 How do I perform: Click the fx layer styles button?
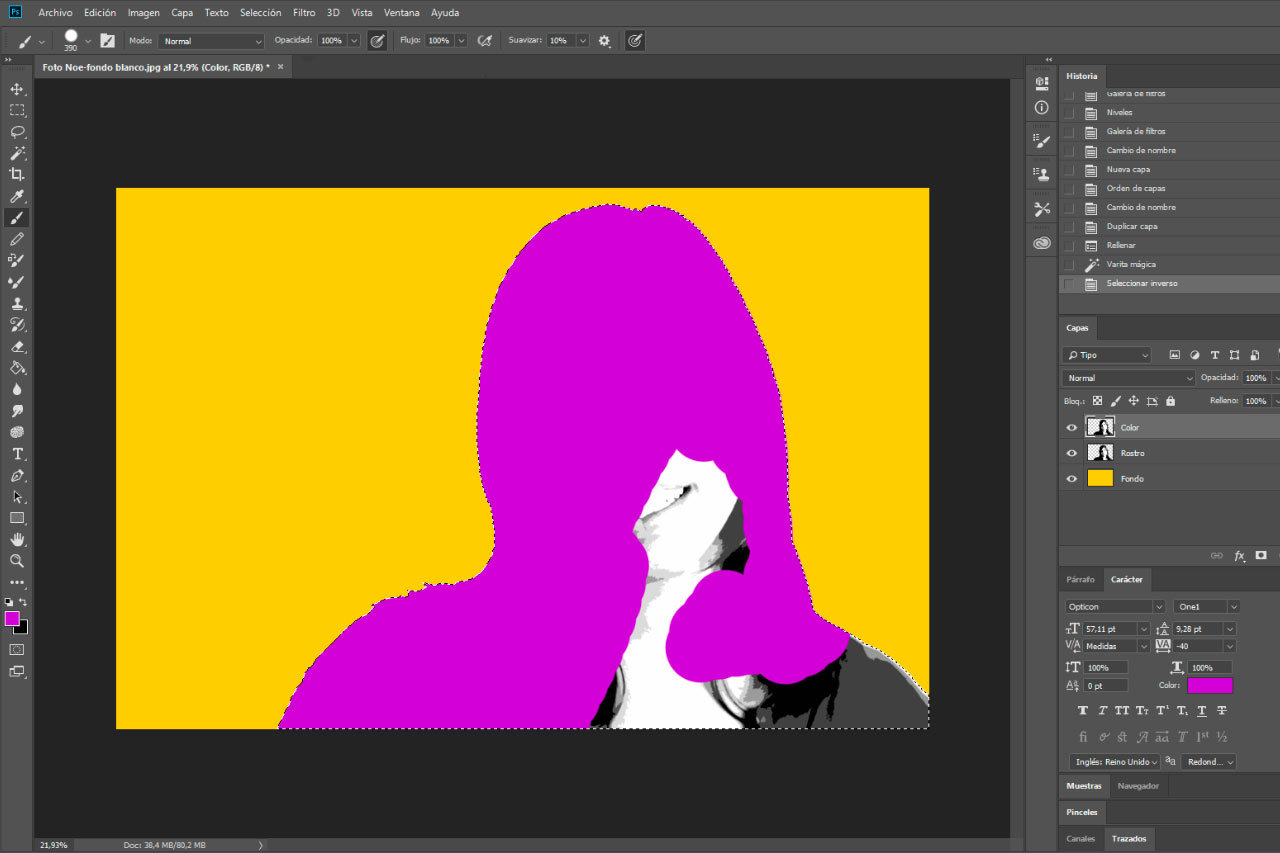click(1239, 556)
